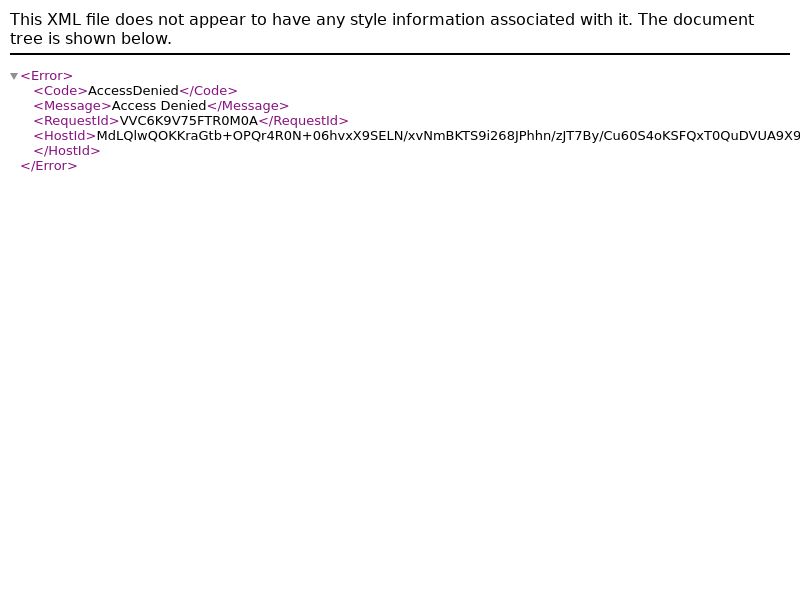This screenshot has height=600, width=800.
Task: Click the opening RequestId tag
Action: [77, 121]
